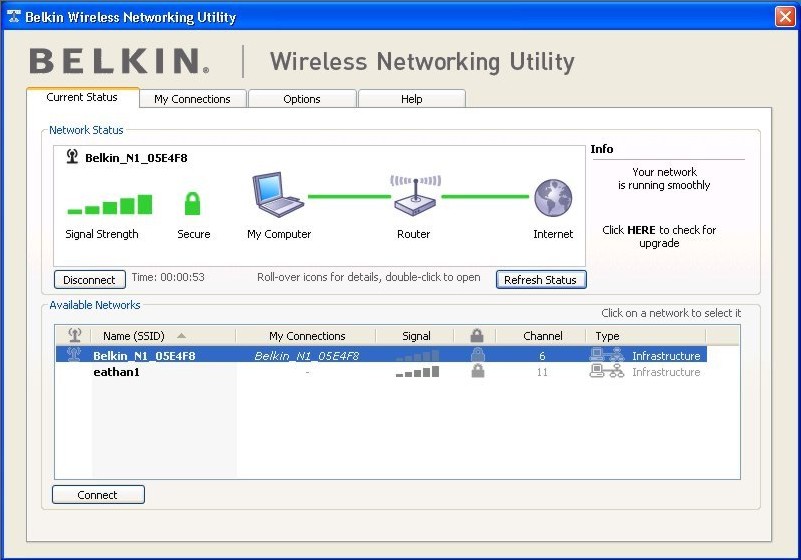
Task: Click the Time: 00:00:53 readout
Action: [168, 277]
